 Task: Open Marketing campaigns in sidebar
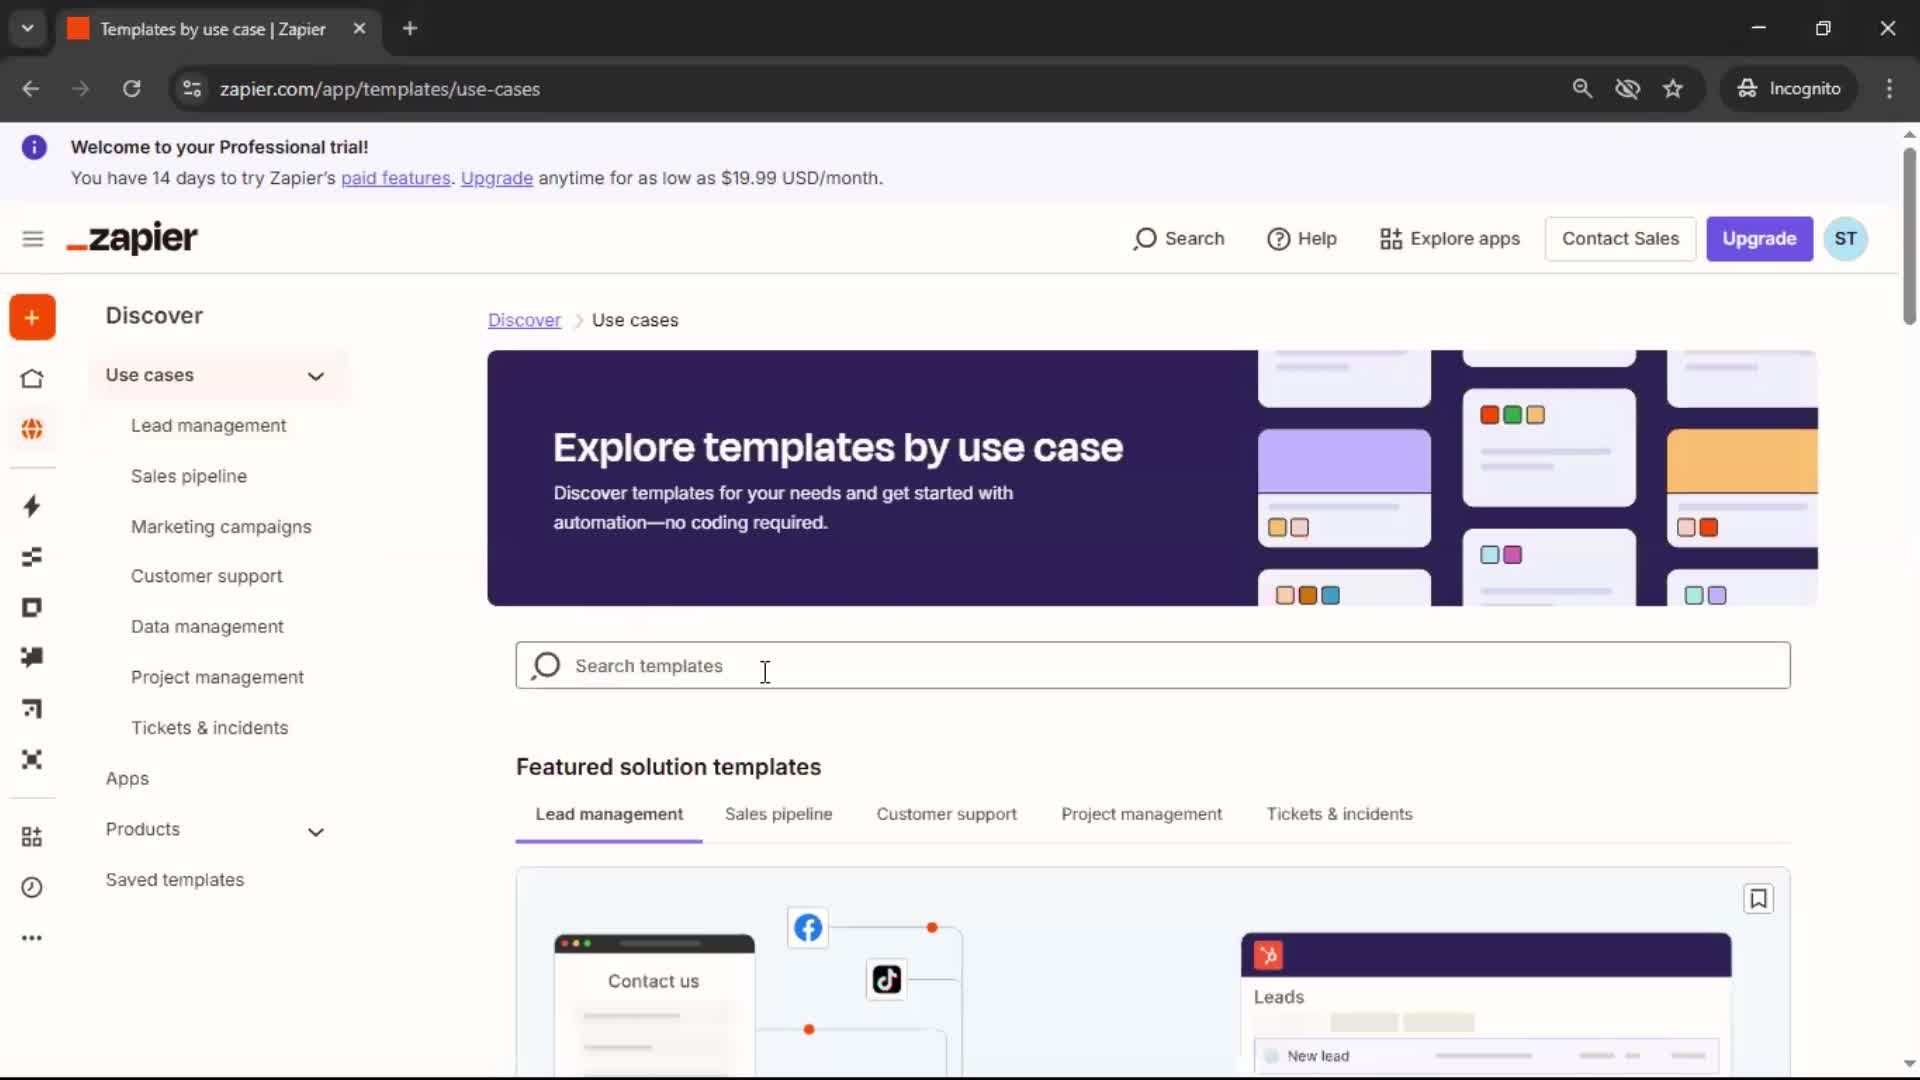coord(221,527)
